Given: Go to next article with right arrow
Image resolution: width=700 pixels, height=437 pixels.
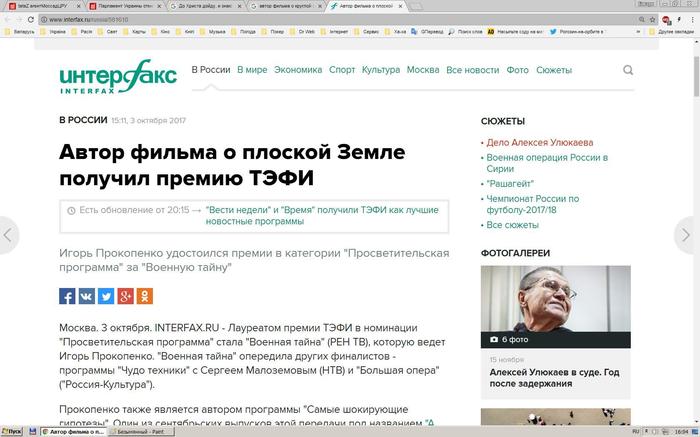Looking at the screenshot, I should click(x=687, y=235).
